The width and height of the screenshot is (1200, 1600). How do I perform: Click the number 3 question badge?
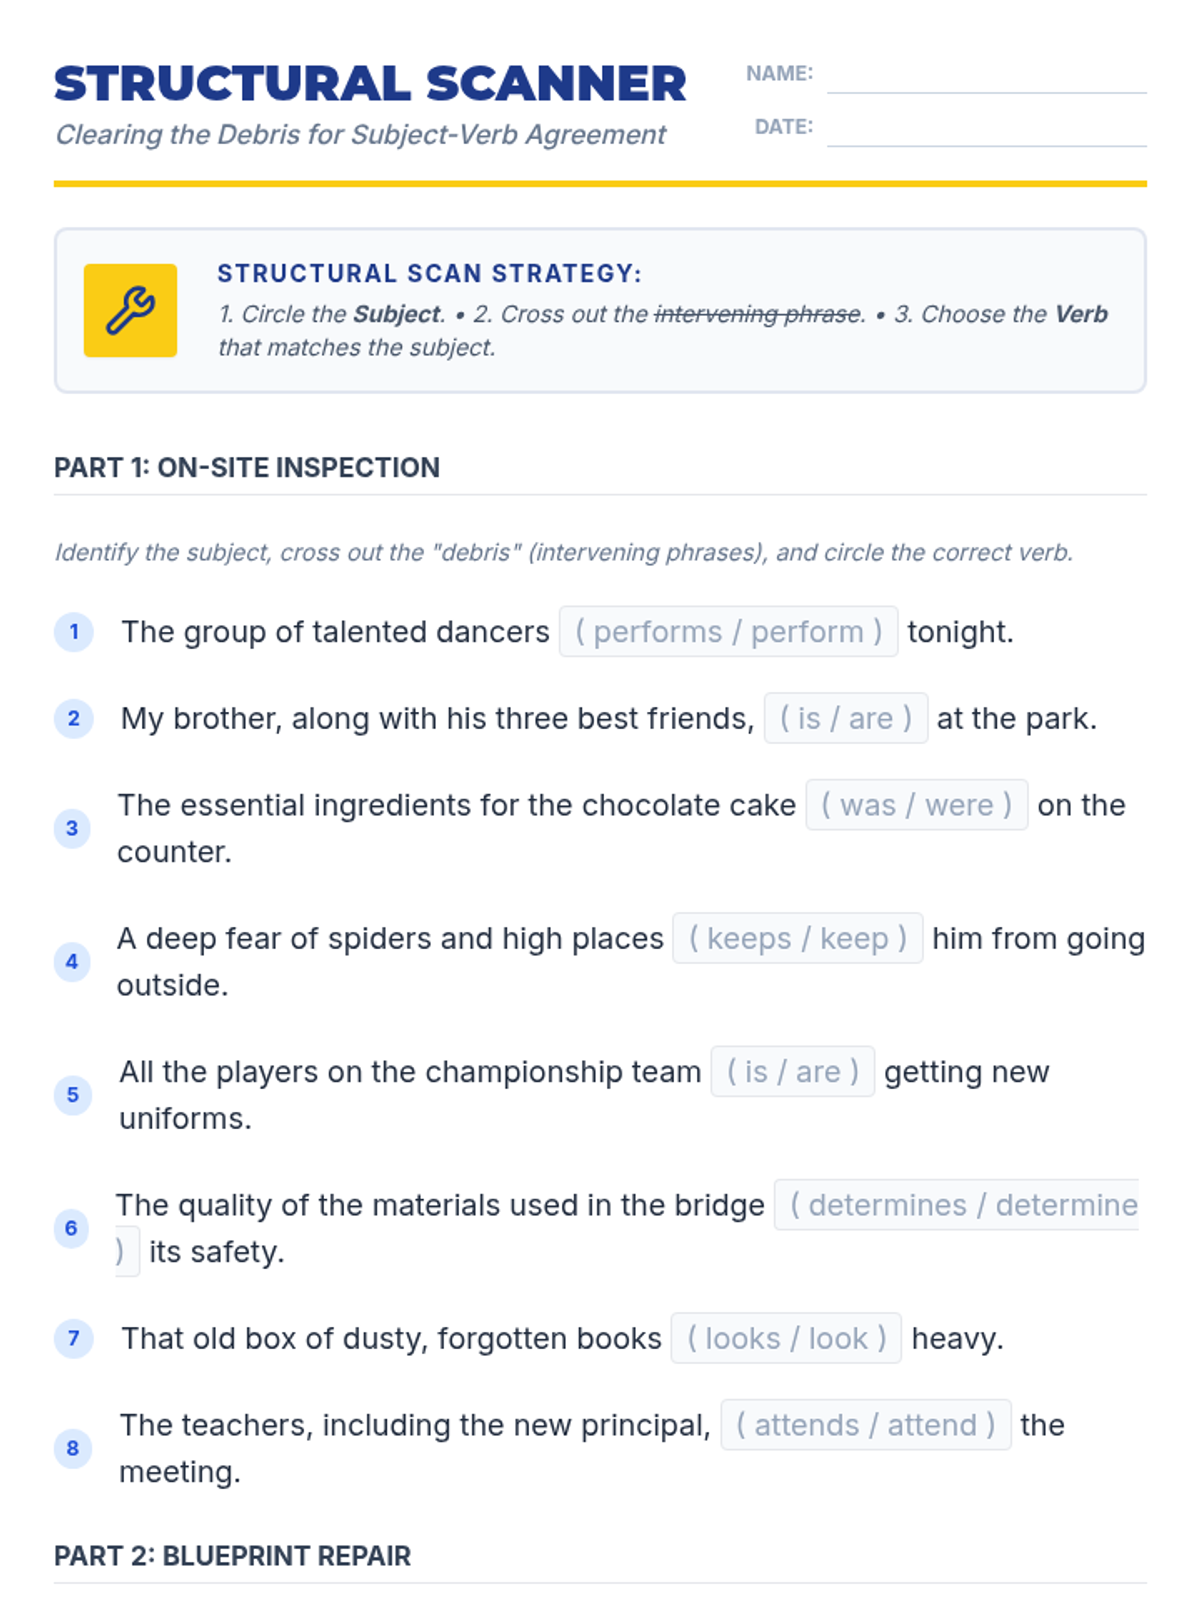click(72, 828)
